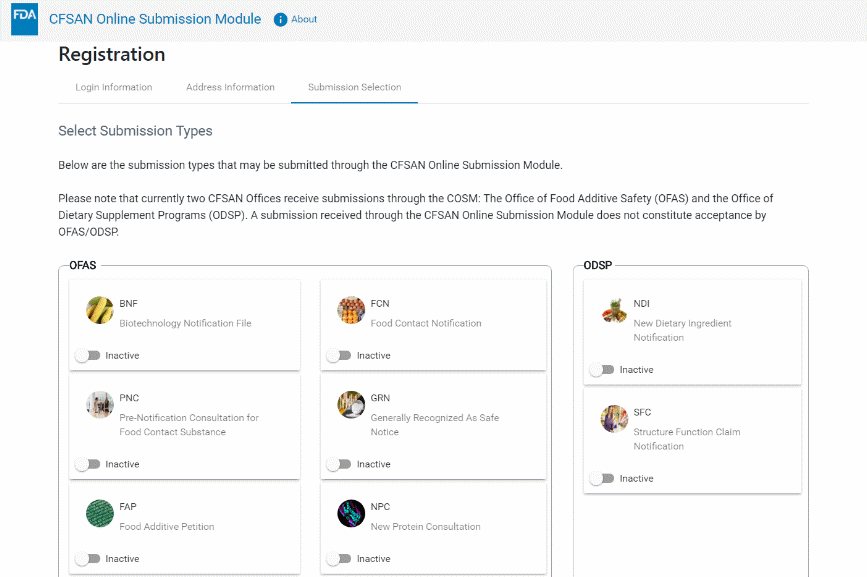Click the NPC protein icon
This screenshot has width=867, height=577.
351,514
